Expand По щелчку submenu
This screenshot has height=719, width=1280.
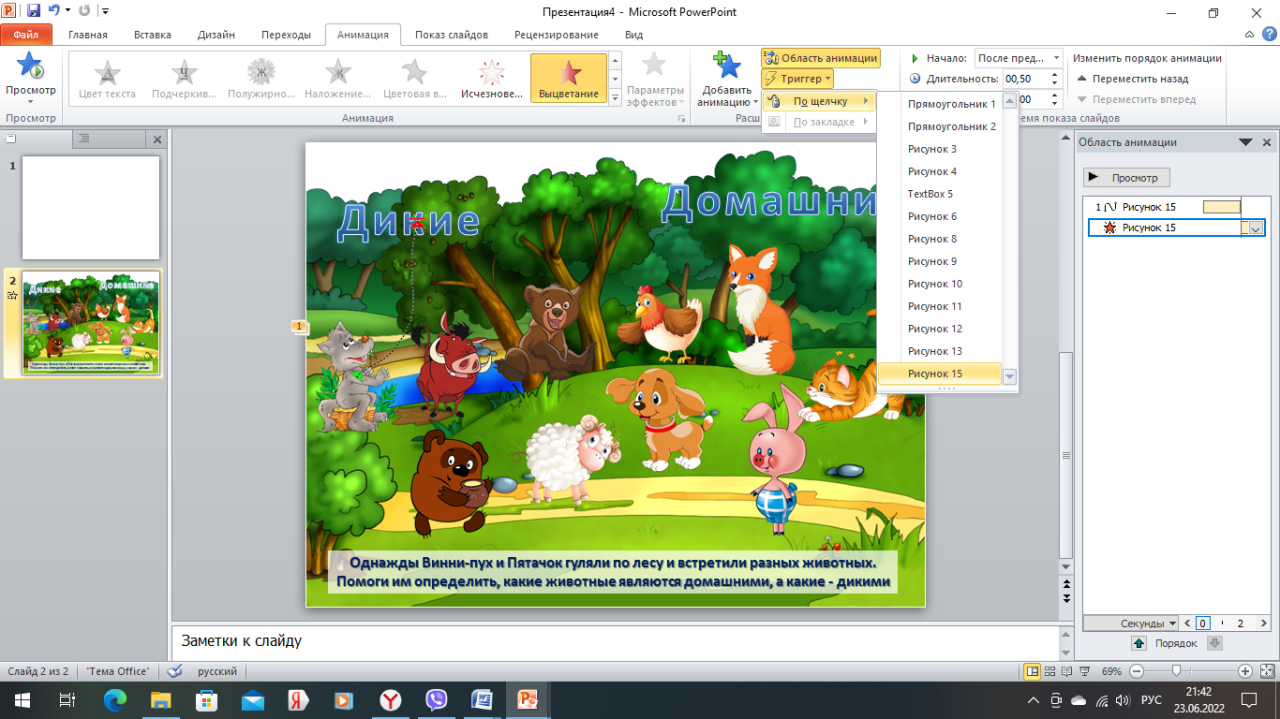click(x=819, y=101)
